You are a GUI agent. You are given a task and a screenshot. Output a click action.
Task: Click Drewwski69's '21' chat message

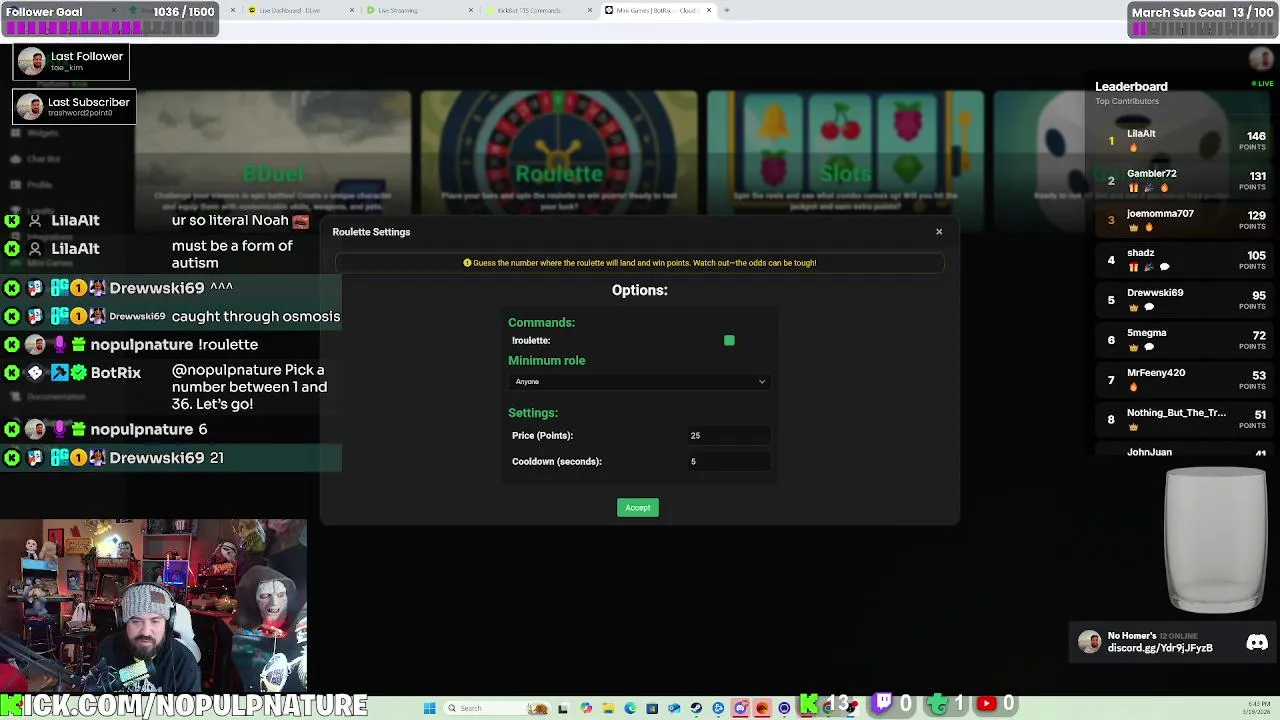[216, 457]
